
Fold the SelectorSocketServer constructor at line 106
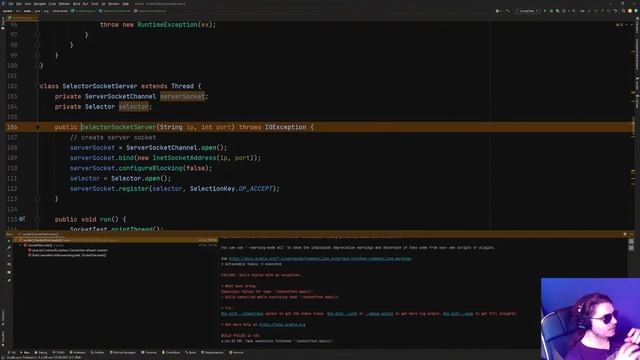click(x=37, y=127)
